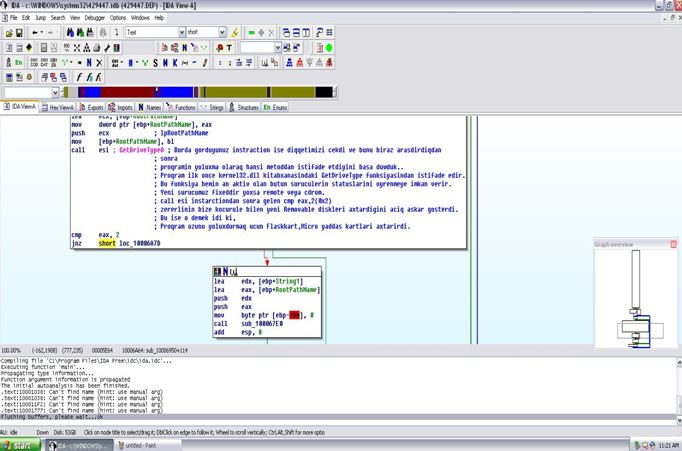
Task: Click the yellow lightning bolt icon
Action: (235, 33)
